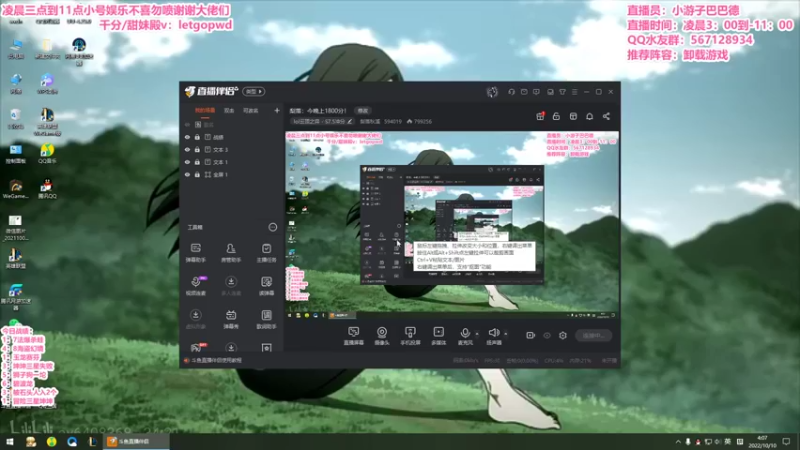Open the 英雄联盟 desktop icon
Screen dimensions: 800x450
(x=15, y=258)
